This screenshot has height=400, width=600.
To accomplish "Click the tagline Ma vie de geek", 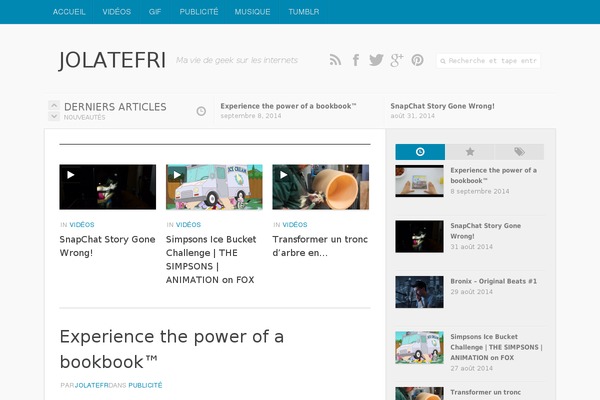I will click(x=237, y=60).
